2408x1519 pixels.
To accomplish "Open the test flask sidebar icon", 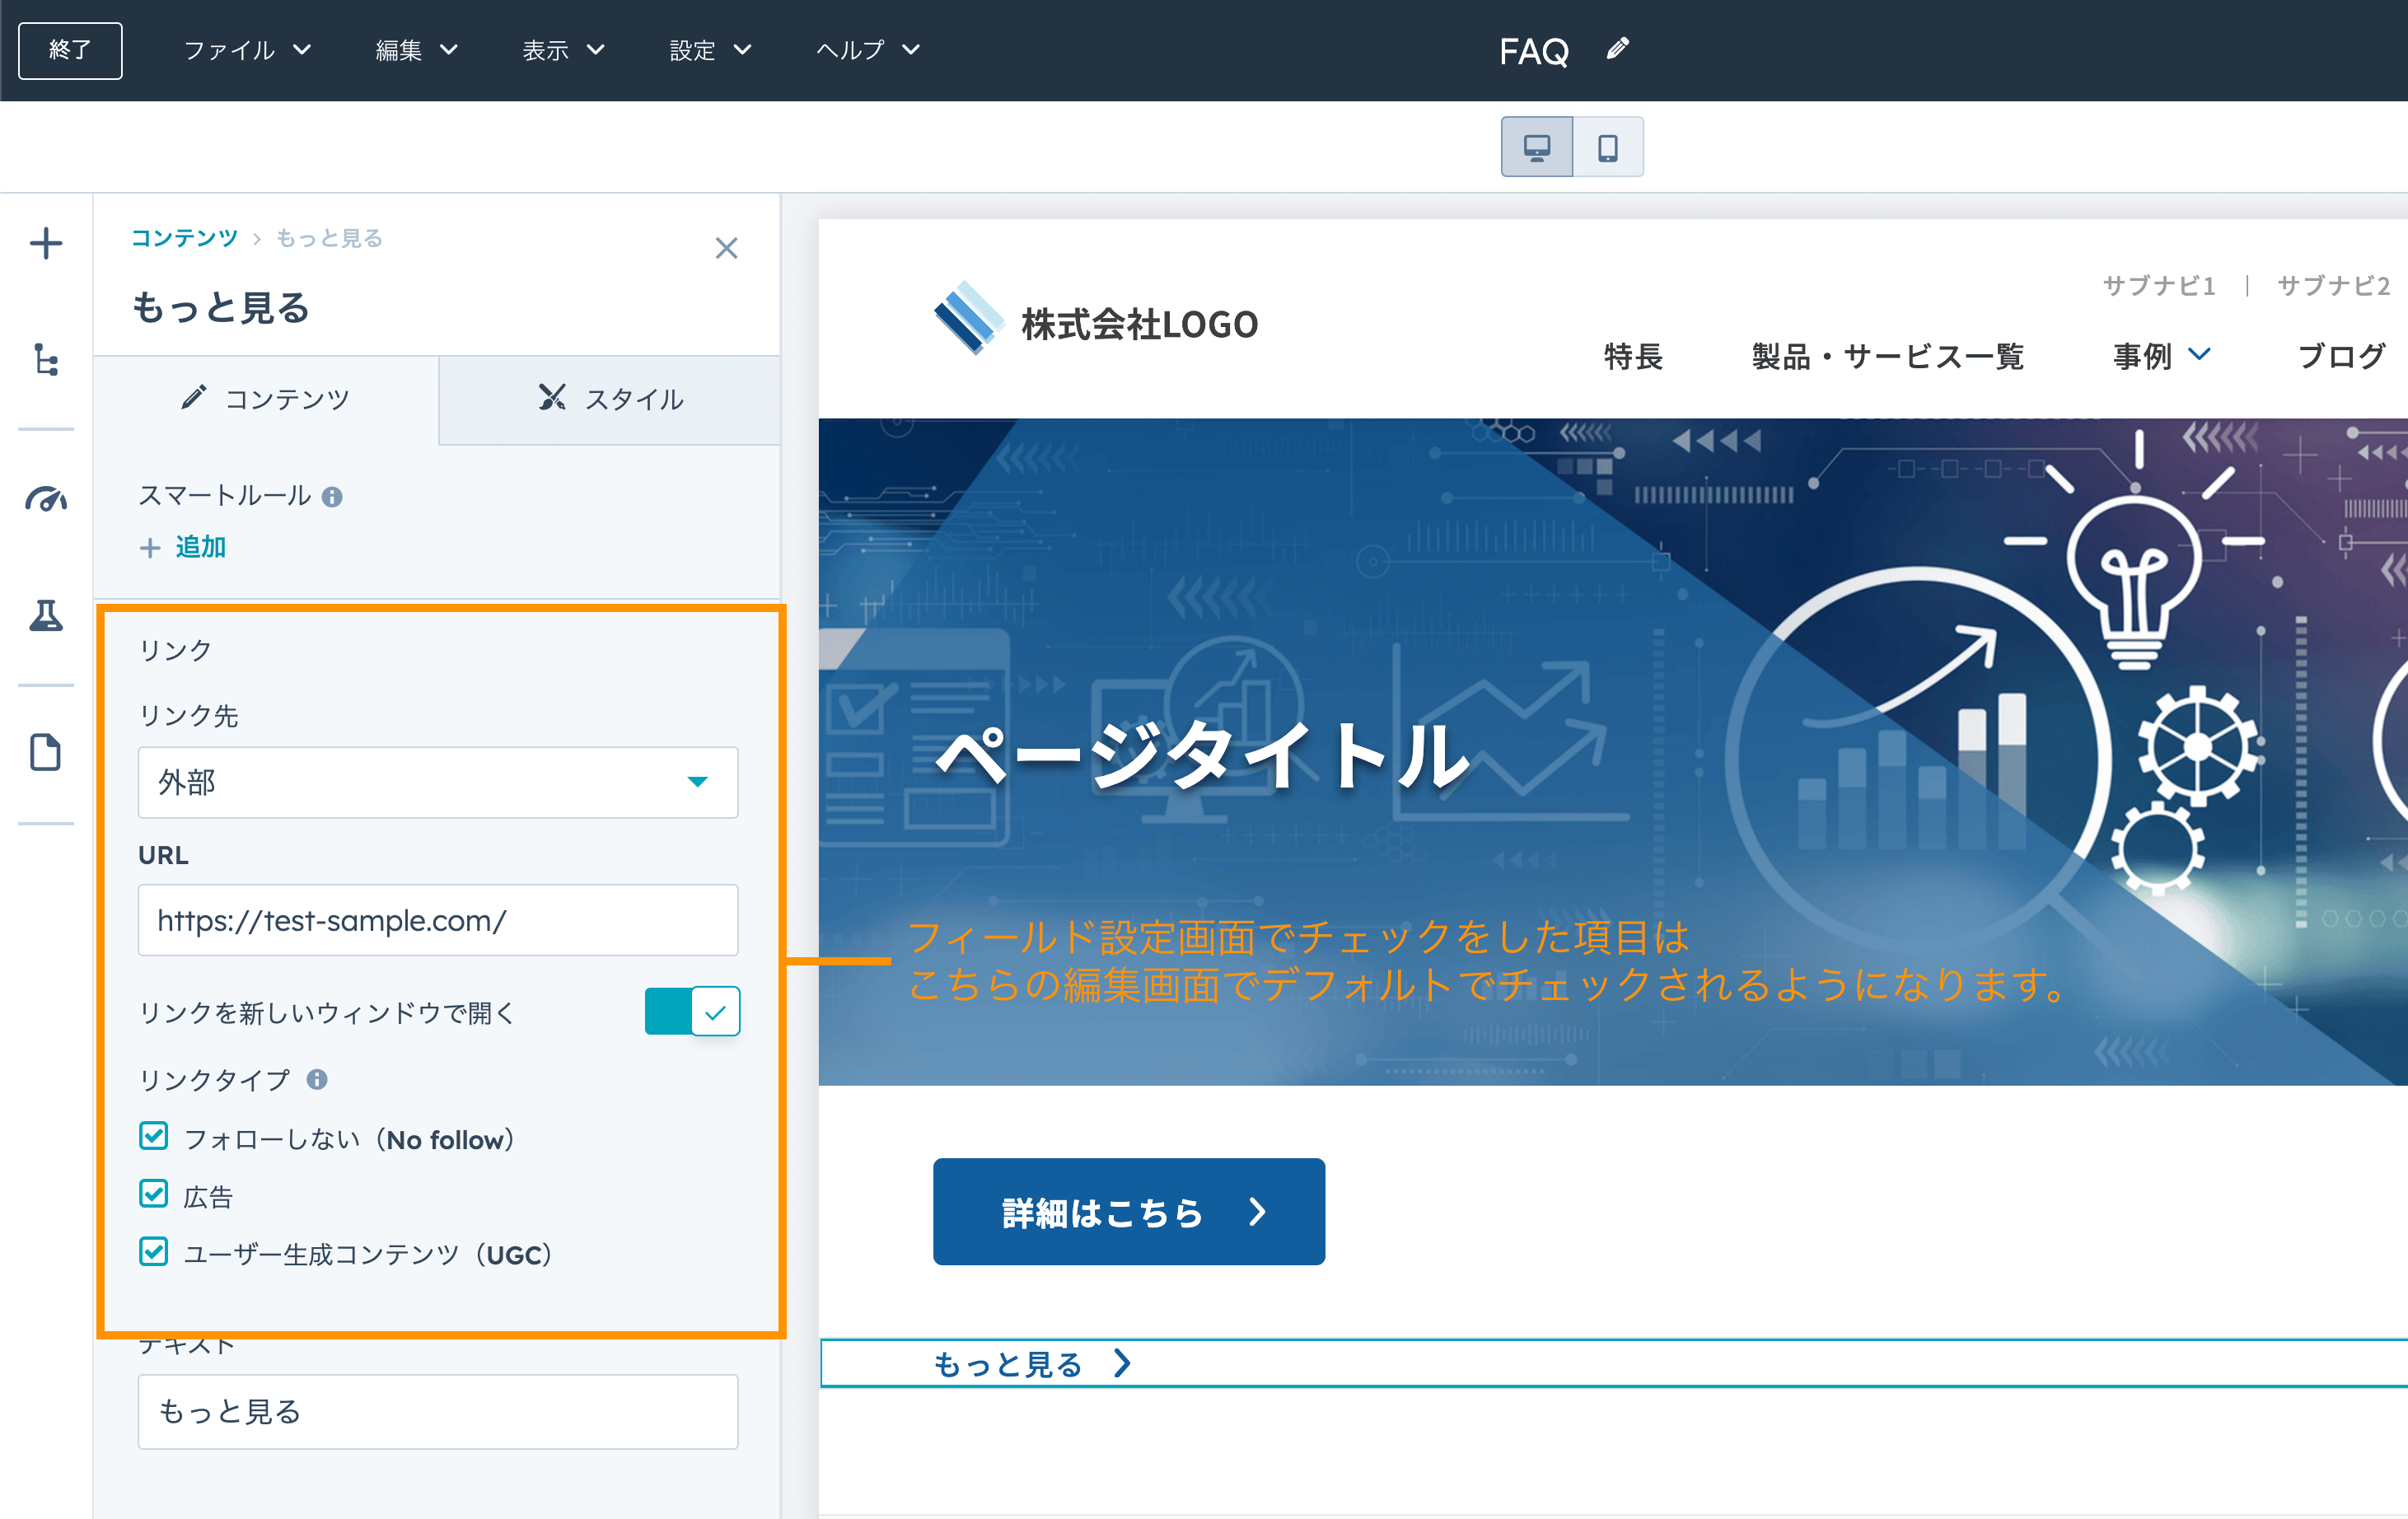I will click(46, 615).
